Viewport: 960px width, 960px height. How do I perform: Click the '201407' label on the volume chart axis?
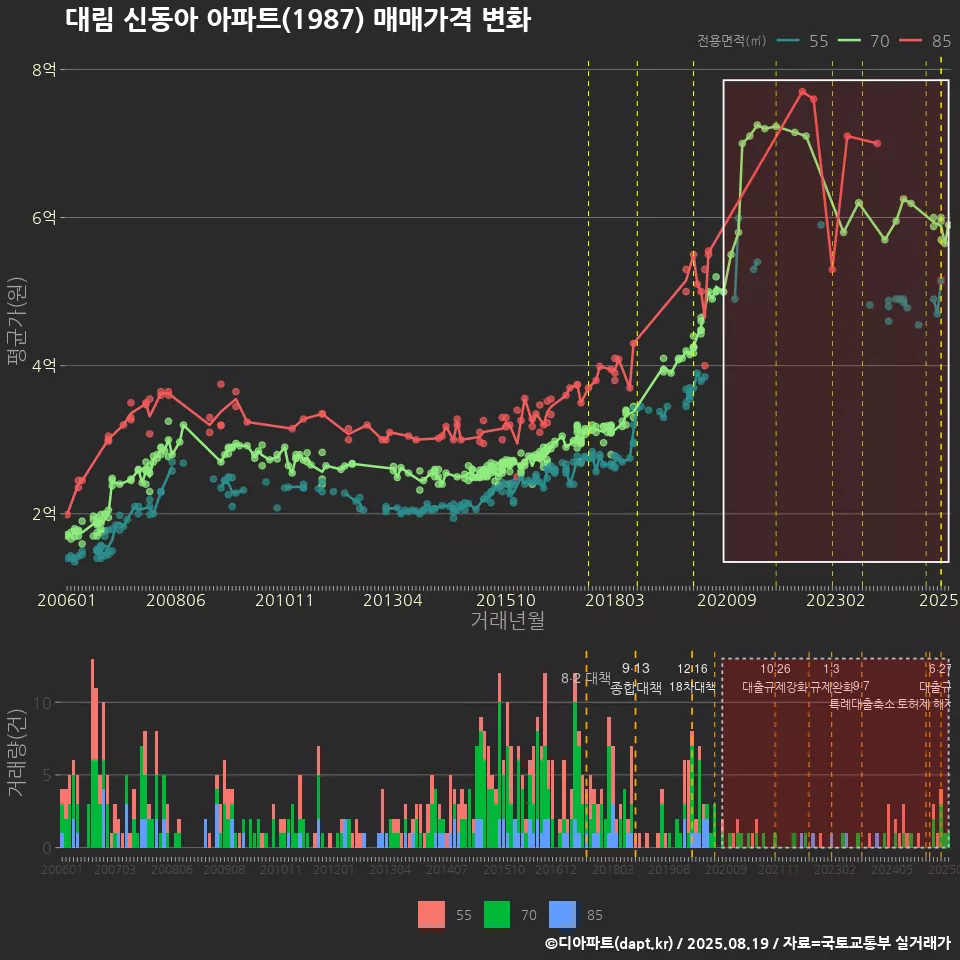(x=447, y=869)
